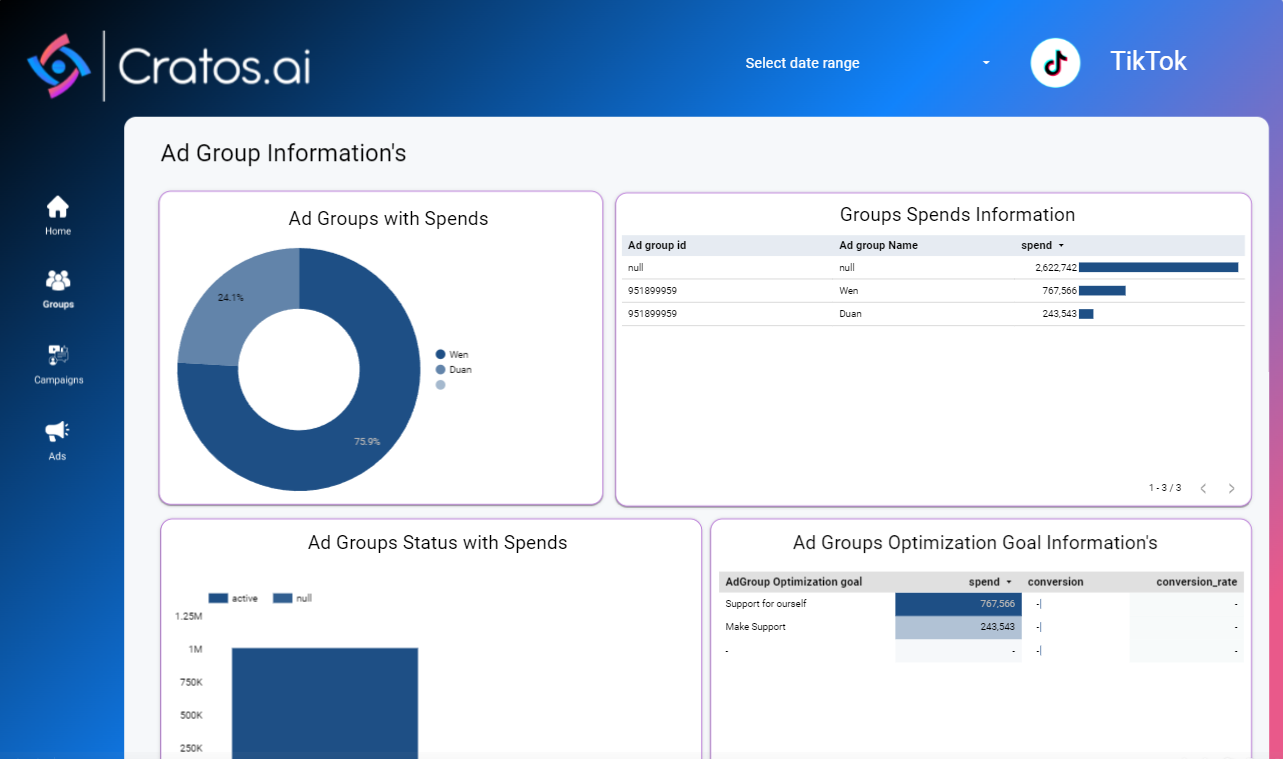Click the Make Support row
The image size is (1283, 759).
pyautogui.click(x=981, y=626)
